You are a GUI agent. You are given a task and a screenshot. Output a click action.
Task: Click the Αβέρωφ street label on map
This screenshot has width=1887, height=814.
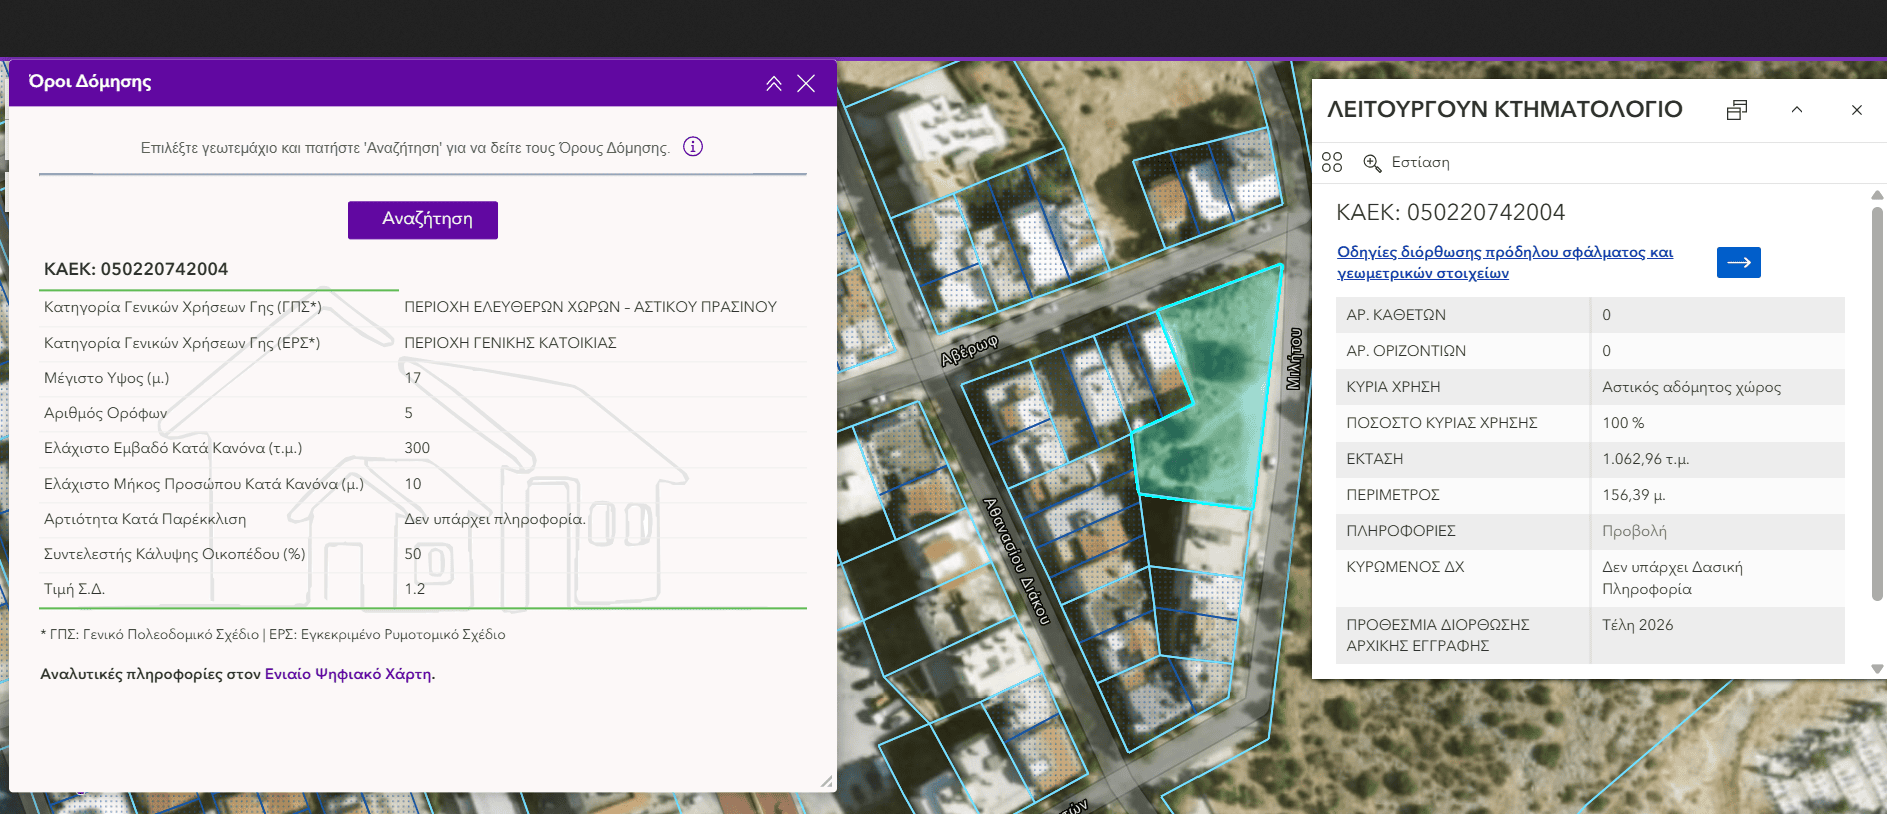969,350
